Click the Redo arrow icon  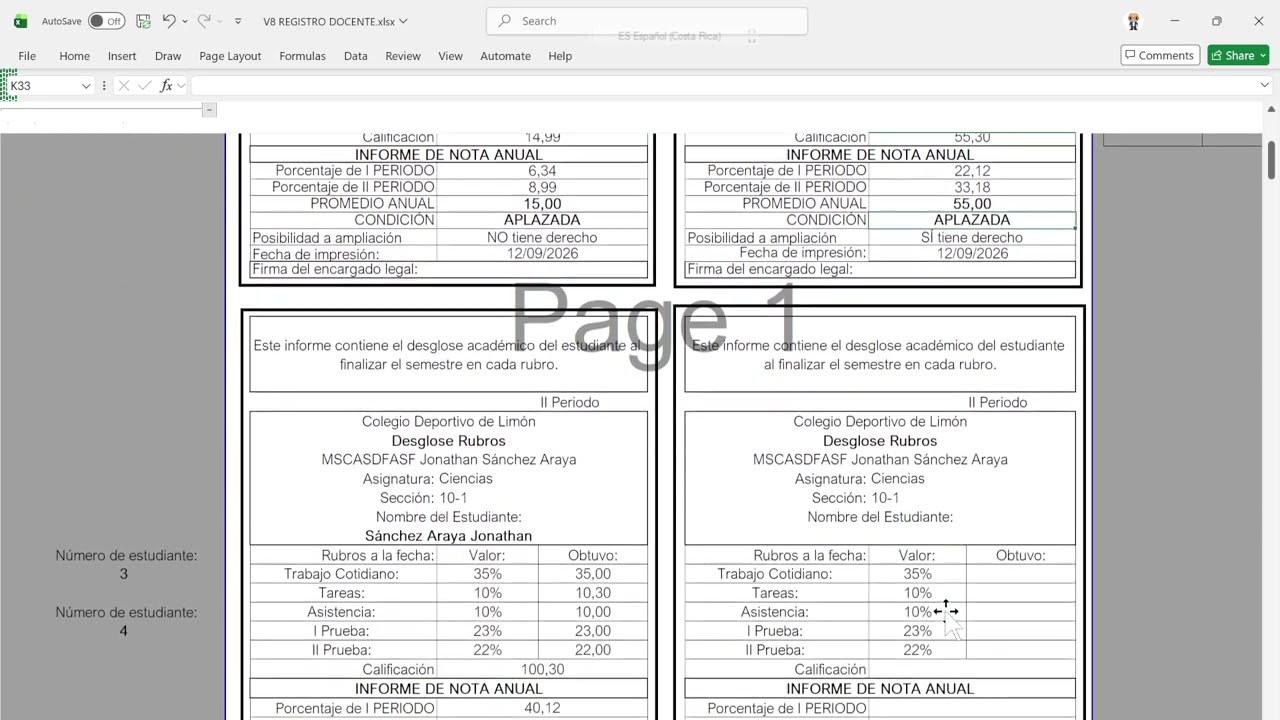click(204, 21)
